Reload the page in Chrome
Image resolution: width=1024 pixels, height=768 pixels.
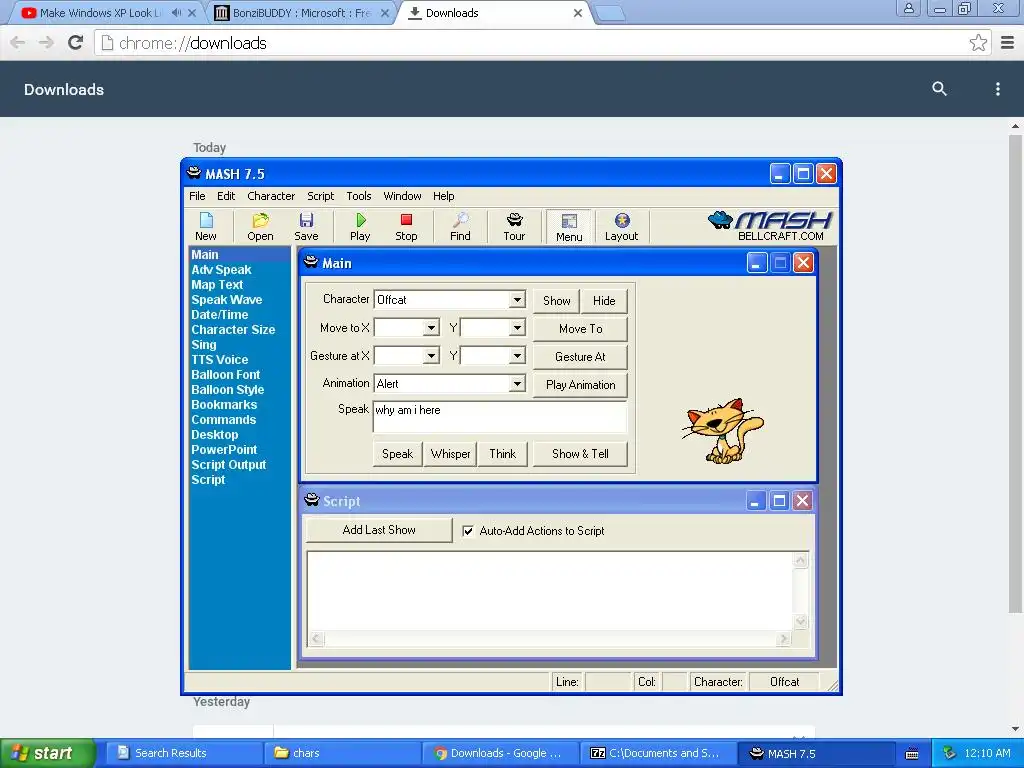click(76, 43)
